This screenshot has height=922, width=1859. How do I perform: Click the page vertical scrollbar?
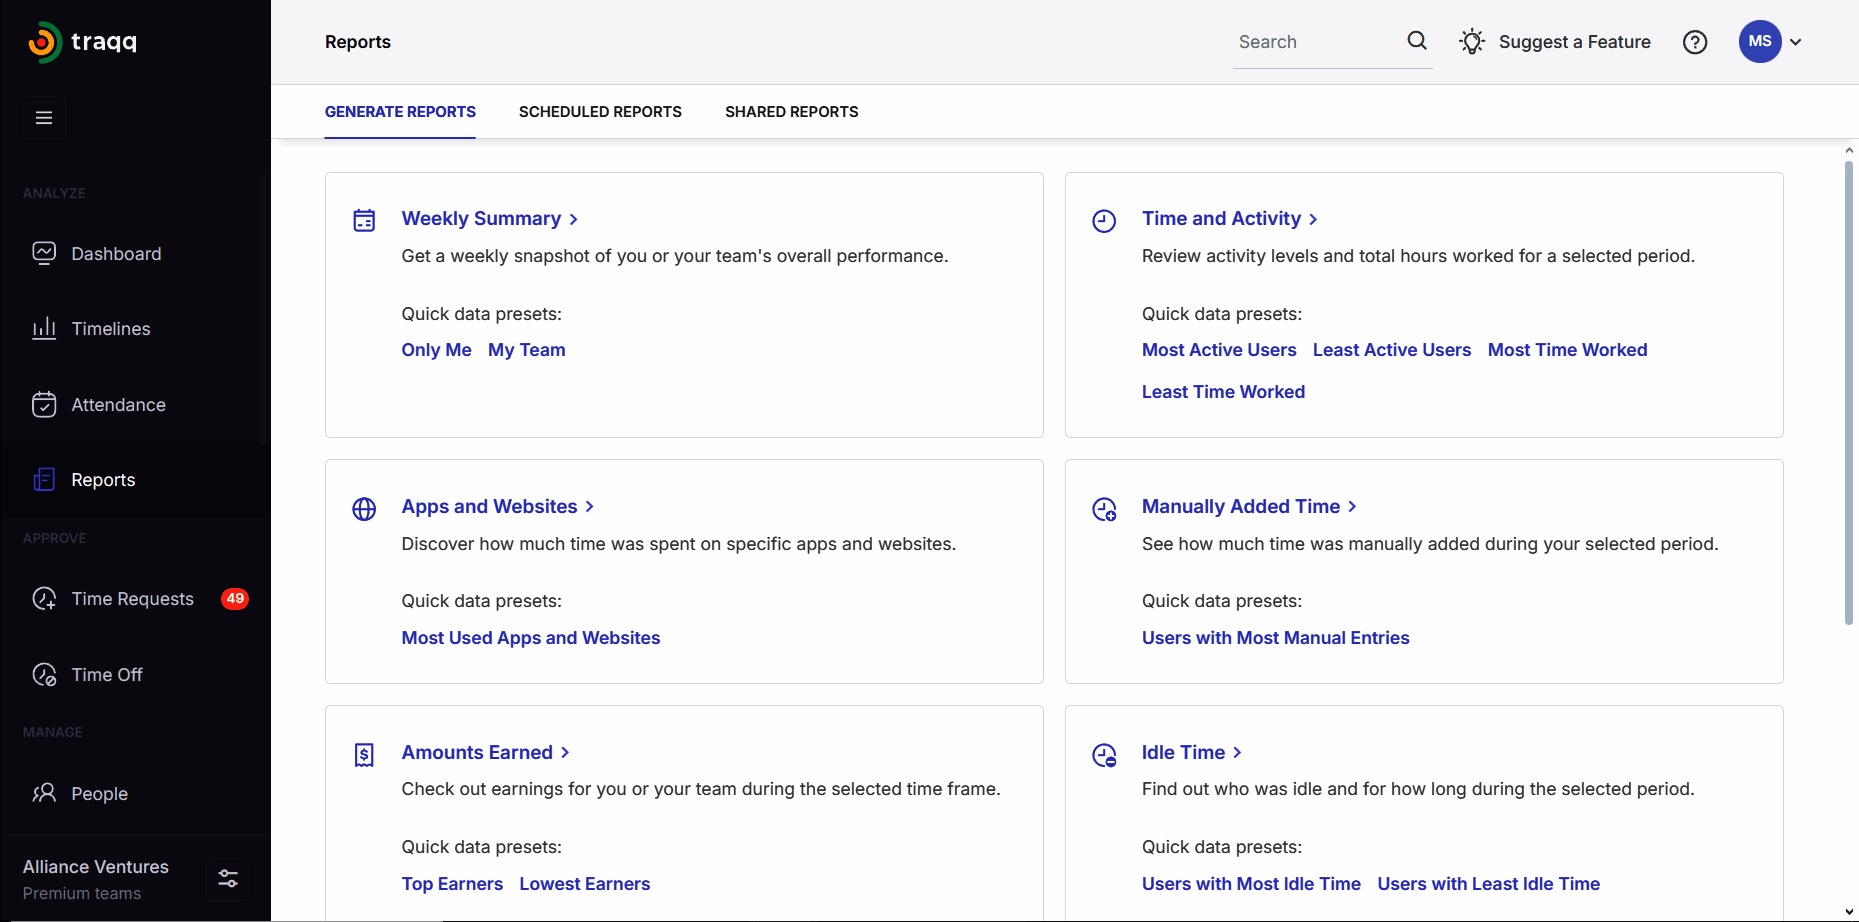coord(1848,392)
